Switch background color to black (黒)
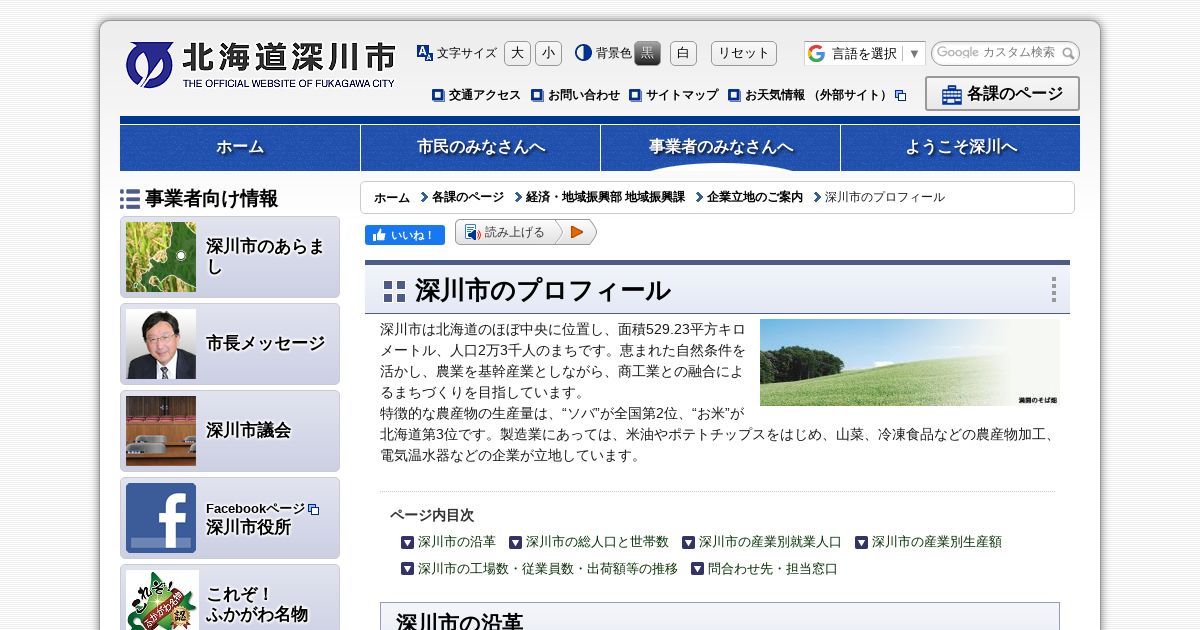 click(647, 53)
